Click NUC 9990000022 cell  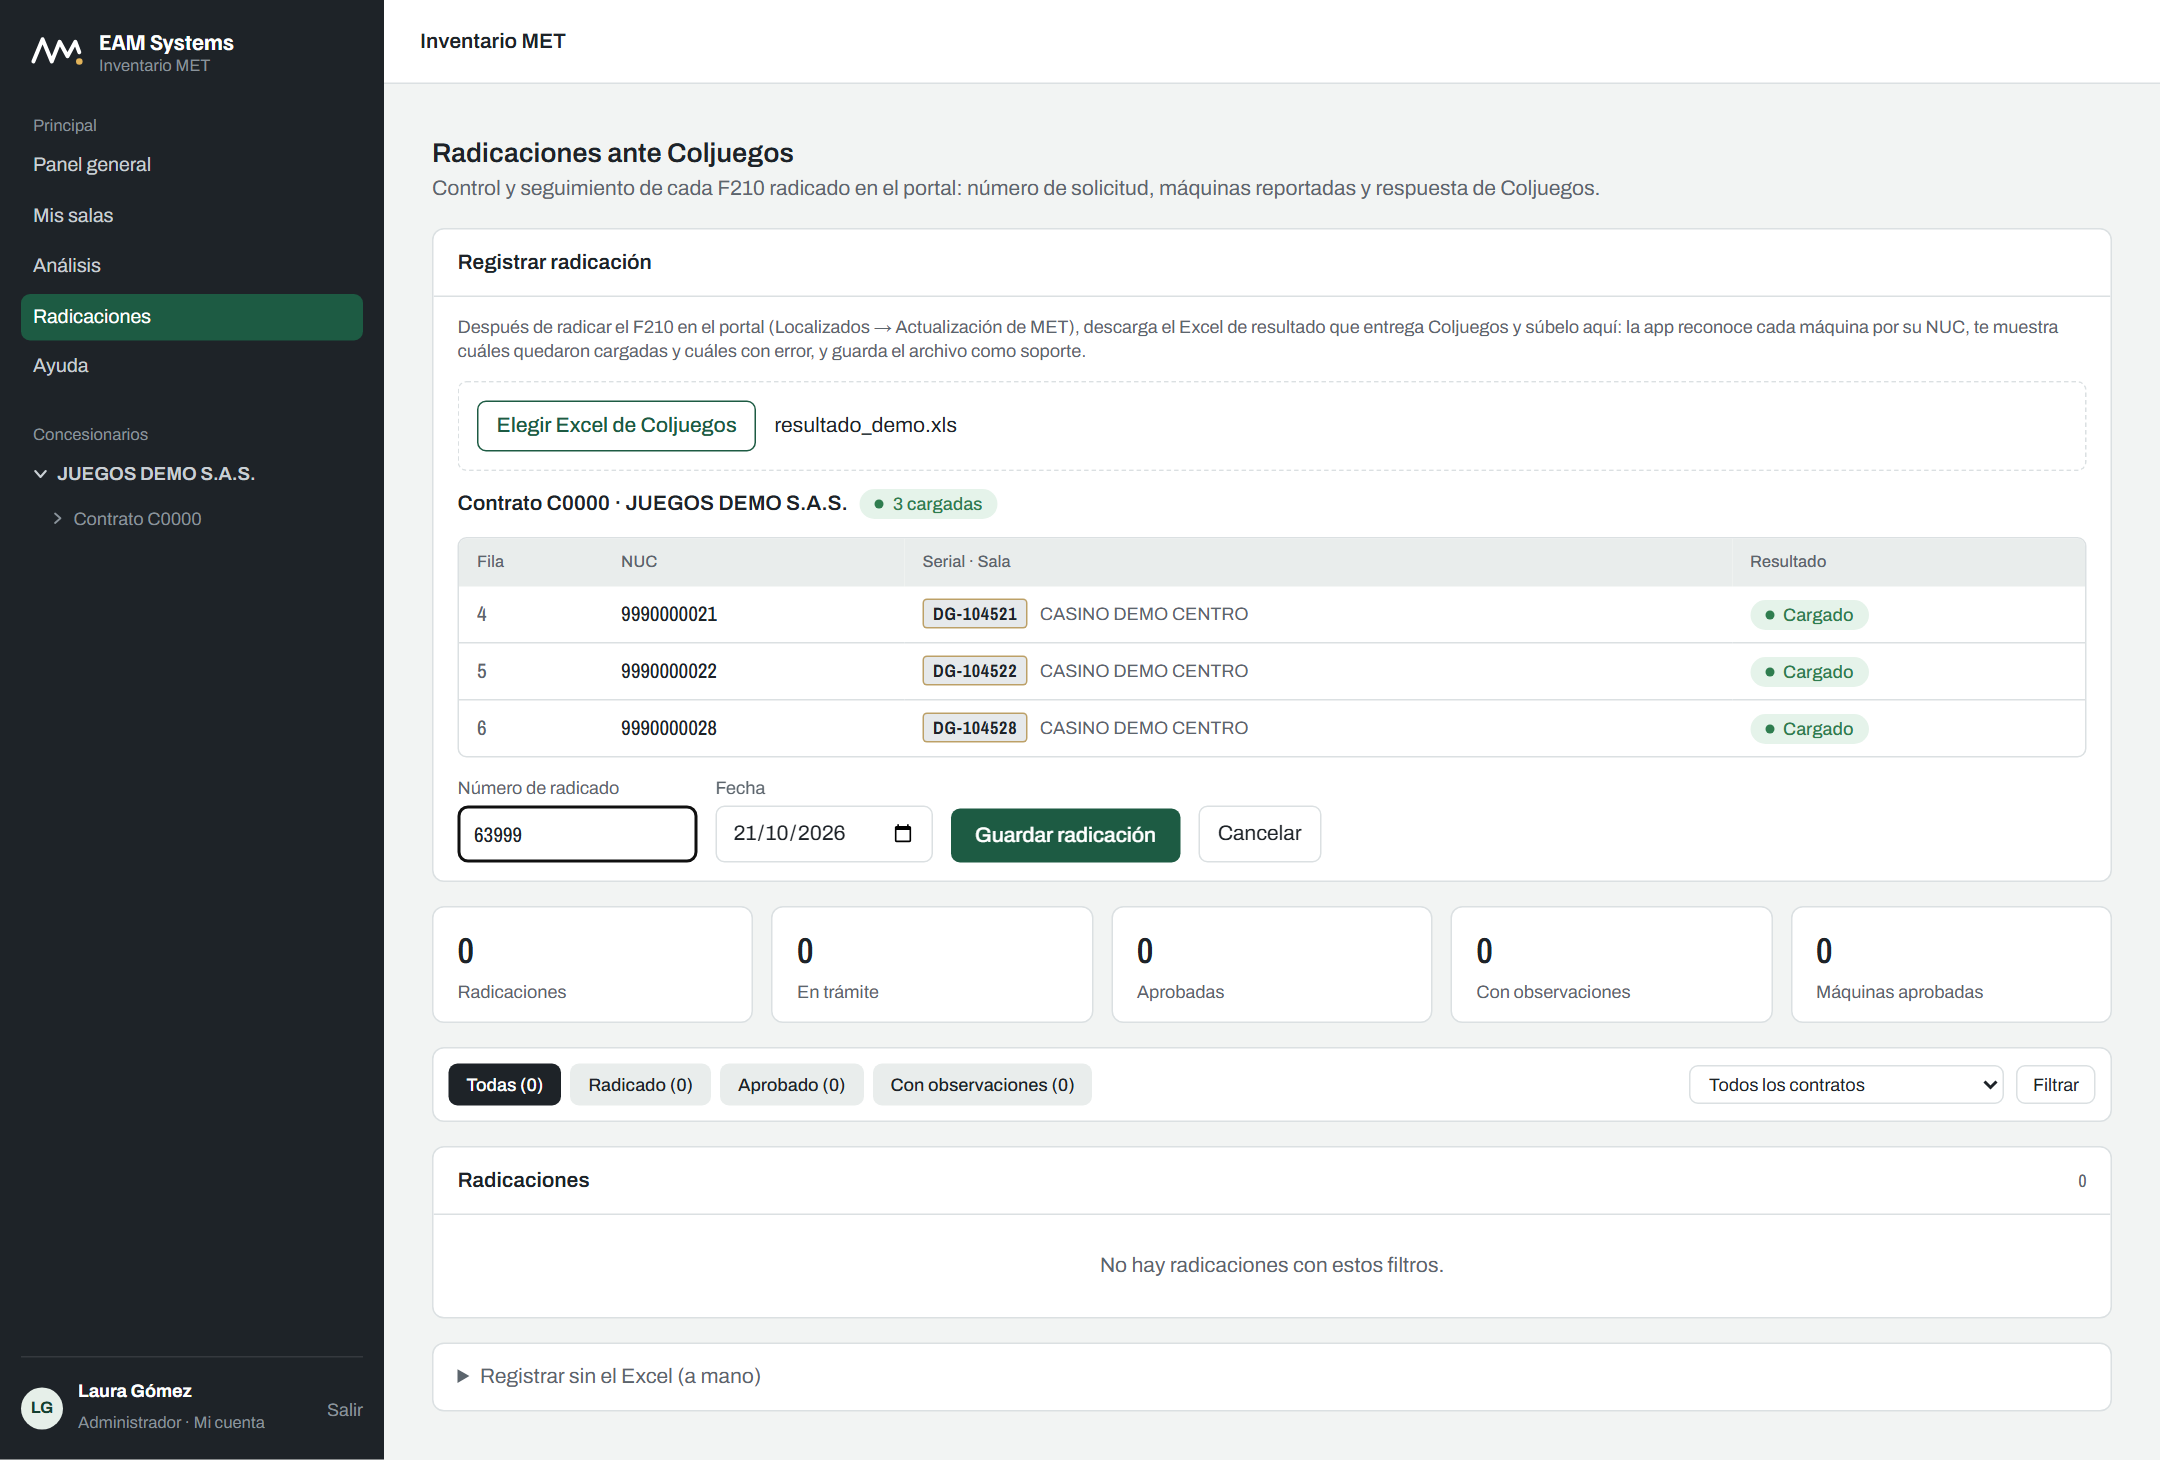669,671
